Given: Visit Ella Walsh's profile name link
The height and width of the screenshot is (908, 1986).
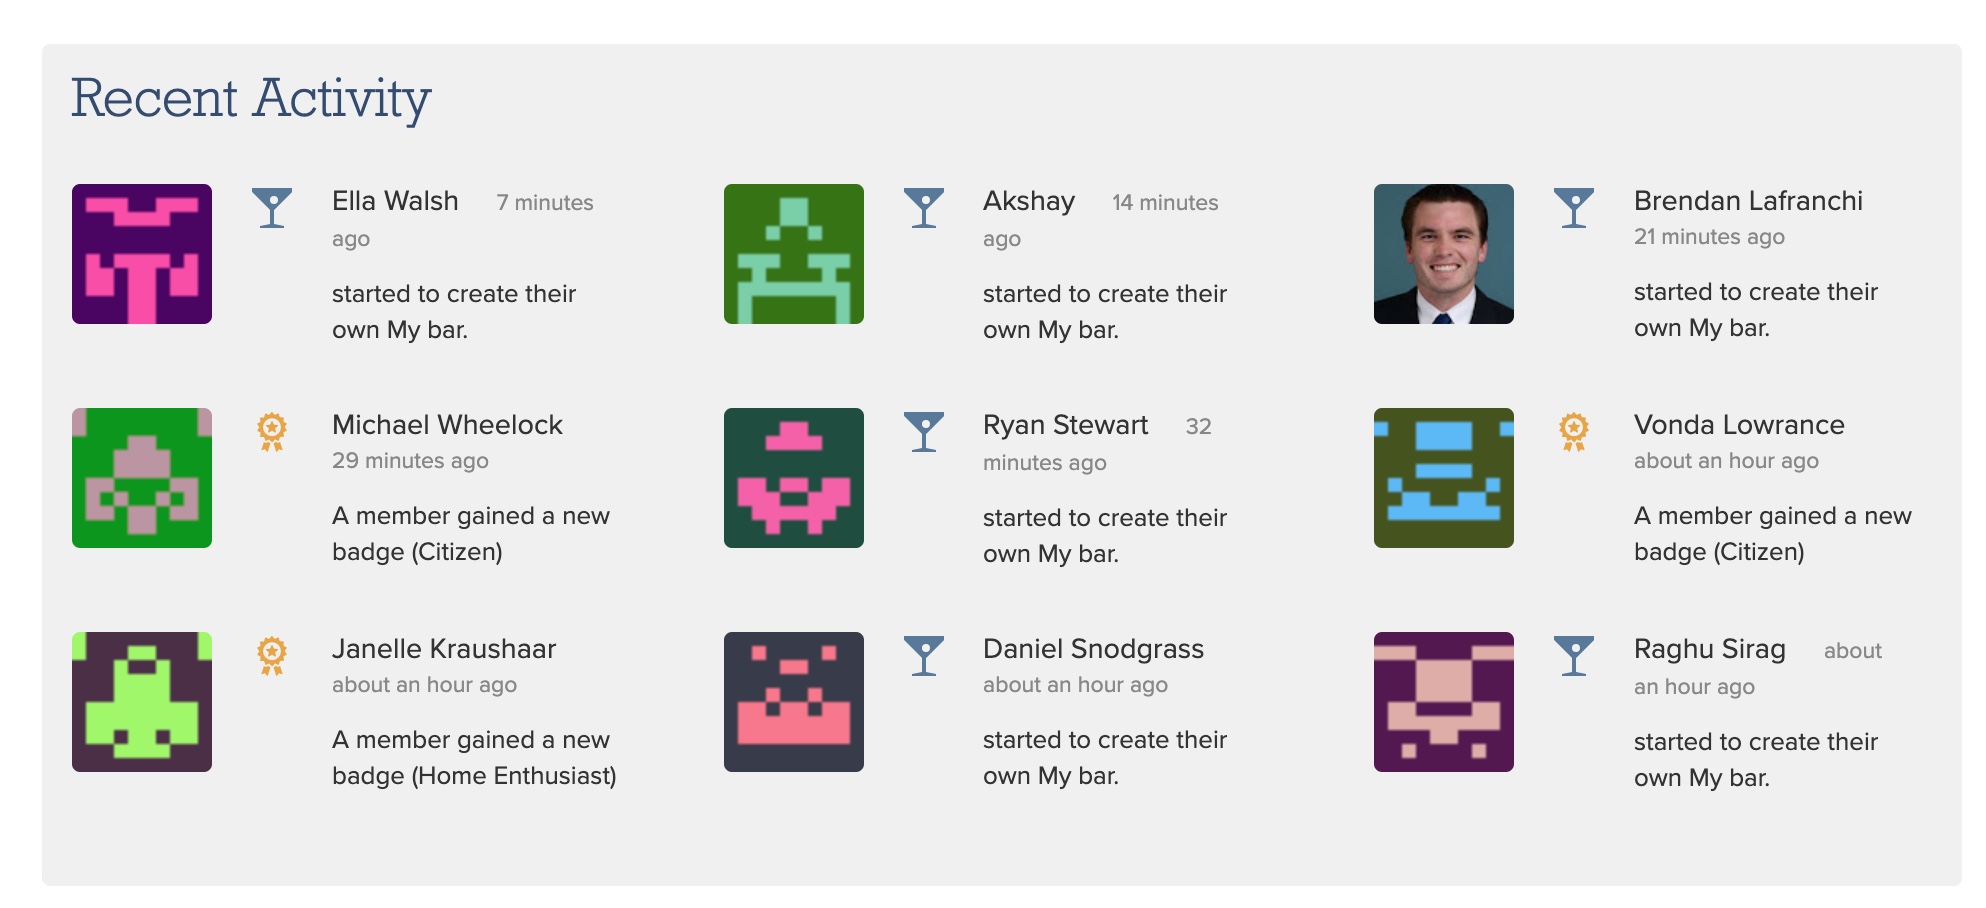Looking at the screenshot, I should (395, 201).
